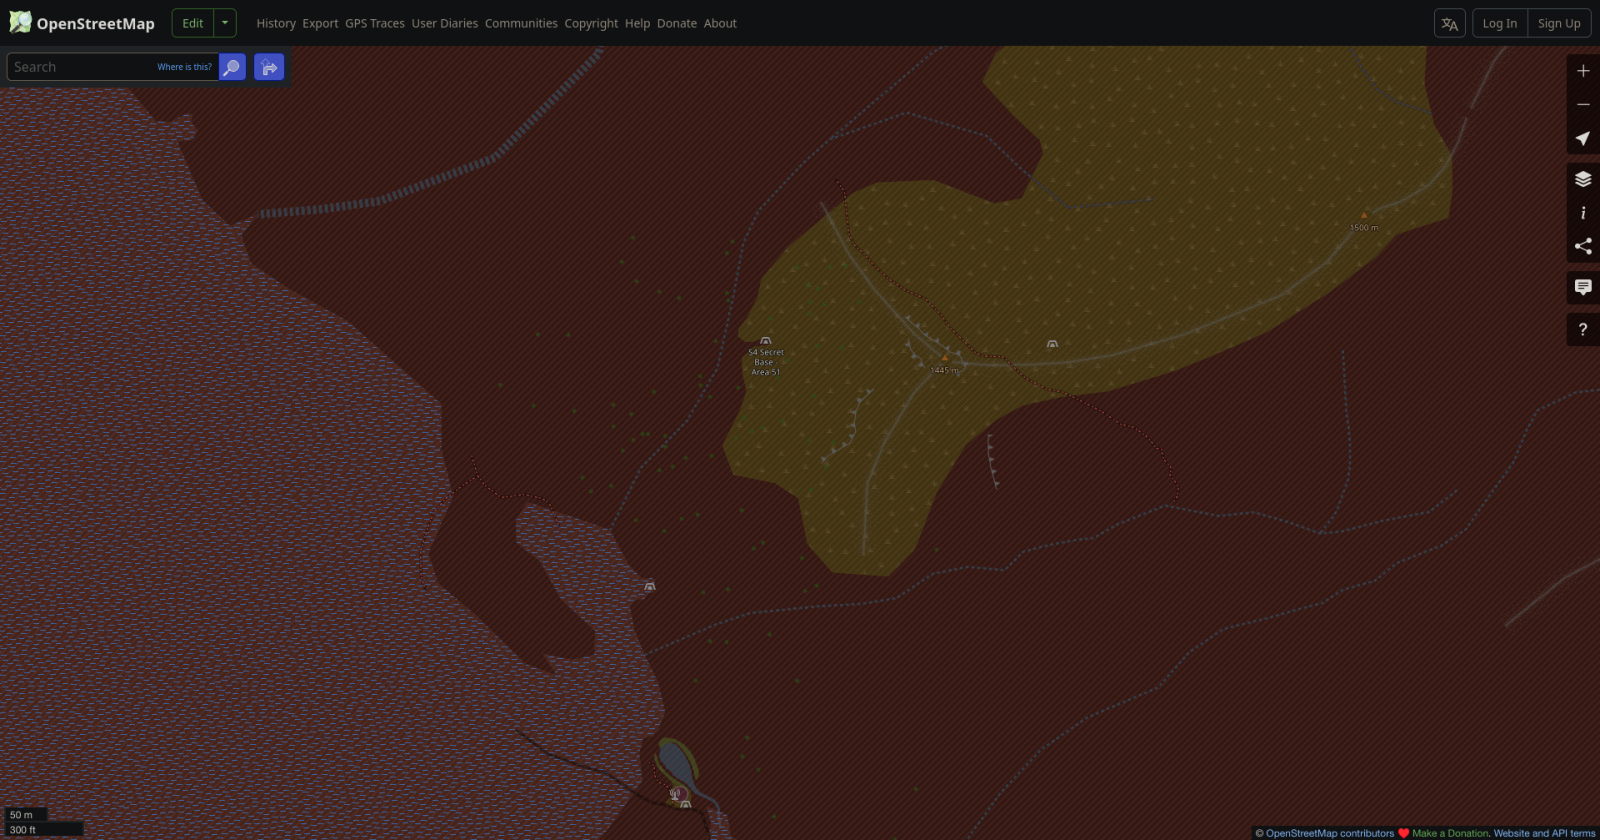This screenshot has height=840, width=1600.
Task: Add a note to the map
Action: pyautogui.click(x=1582, y=288)
